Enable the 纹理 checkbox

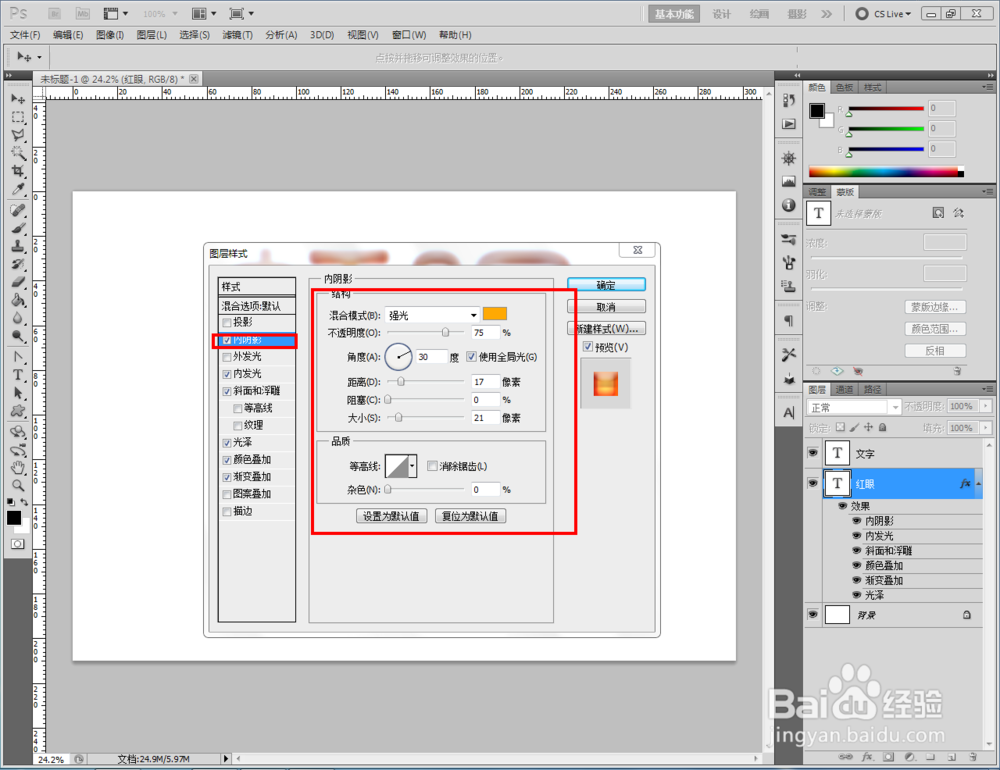pos(238,426)
